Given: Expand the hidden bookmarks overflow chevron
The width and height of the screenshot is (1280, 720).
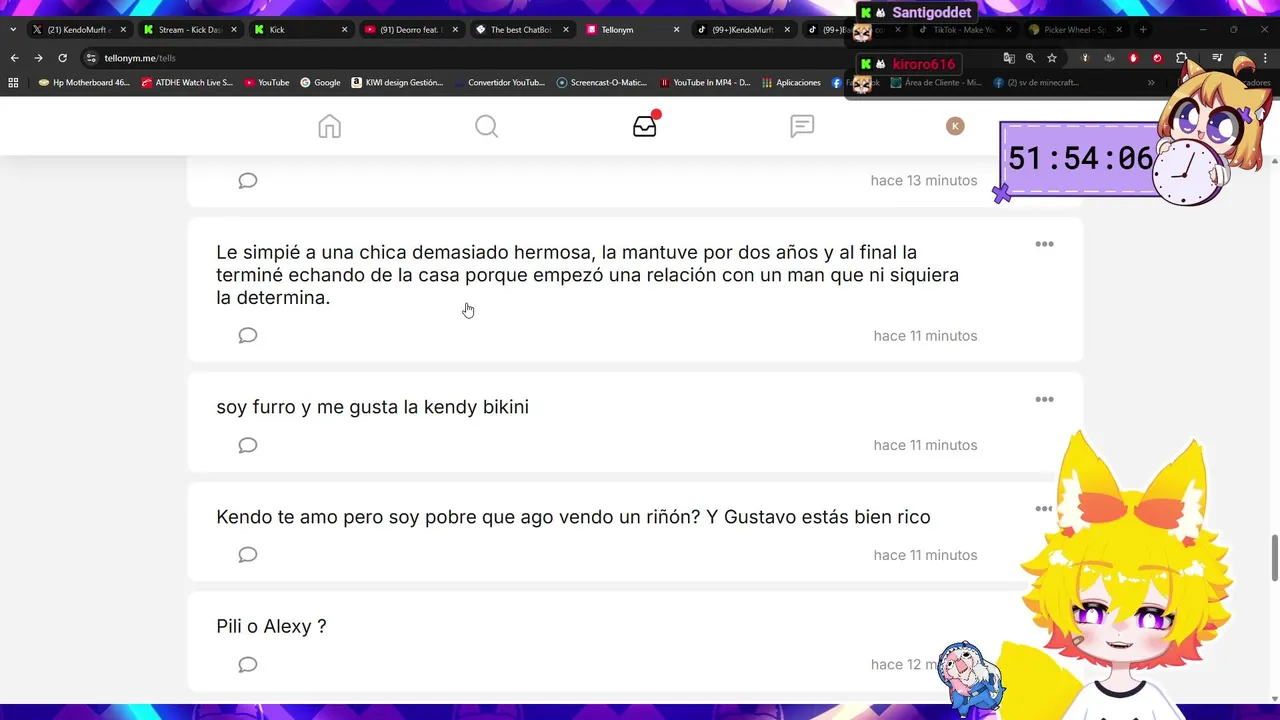Looking at the screenshot, I should [x=1151, y=83].
